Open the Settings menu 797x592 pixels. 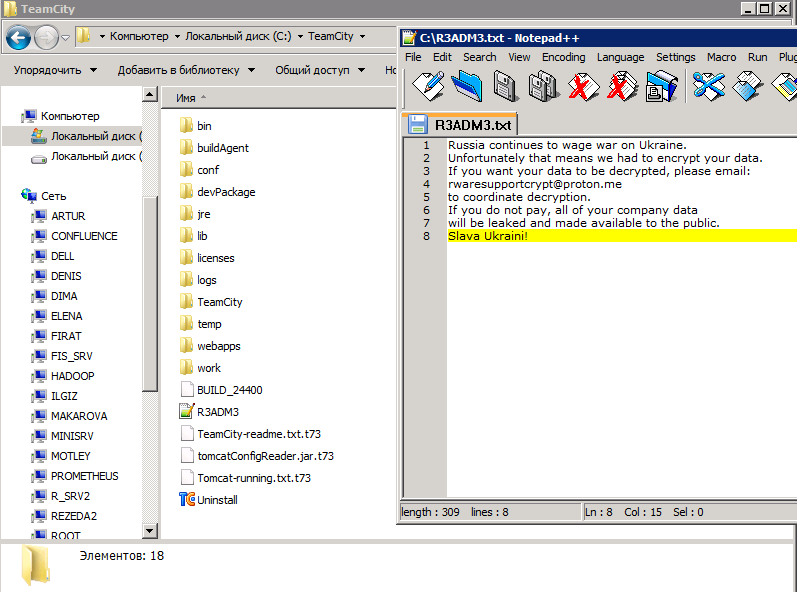676,57
